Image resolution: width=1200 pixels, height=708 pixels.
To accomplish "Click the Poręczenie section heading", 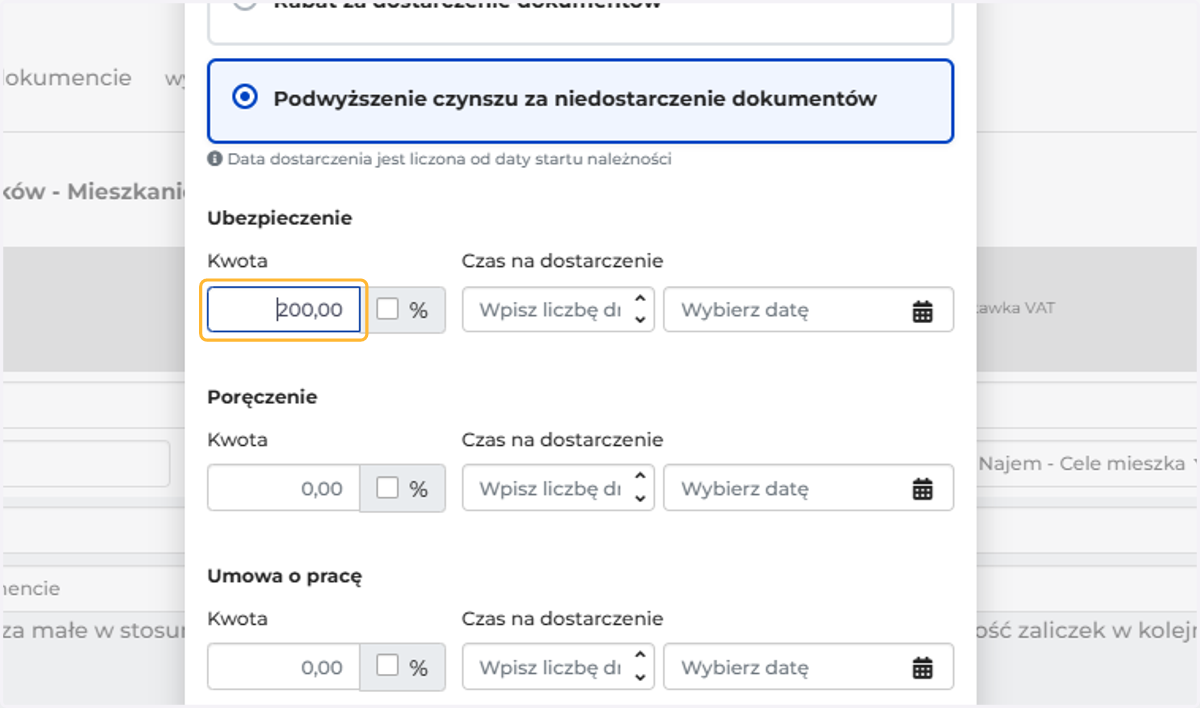I will coord(262,397).
